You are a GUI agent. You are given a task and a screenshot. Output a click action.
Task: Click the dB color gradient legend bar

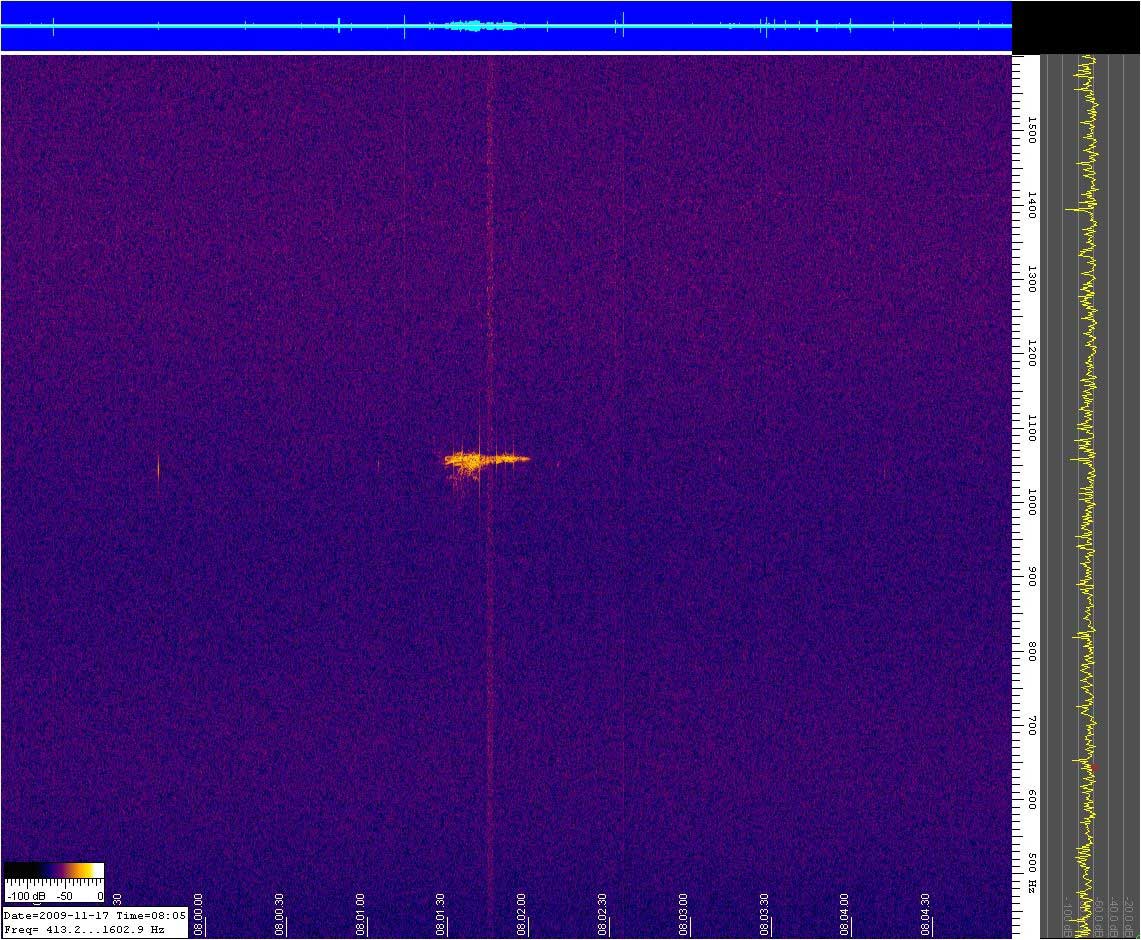tap(54, 871)
